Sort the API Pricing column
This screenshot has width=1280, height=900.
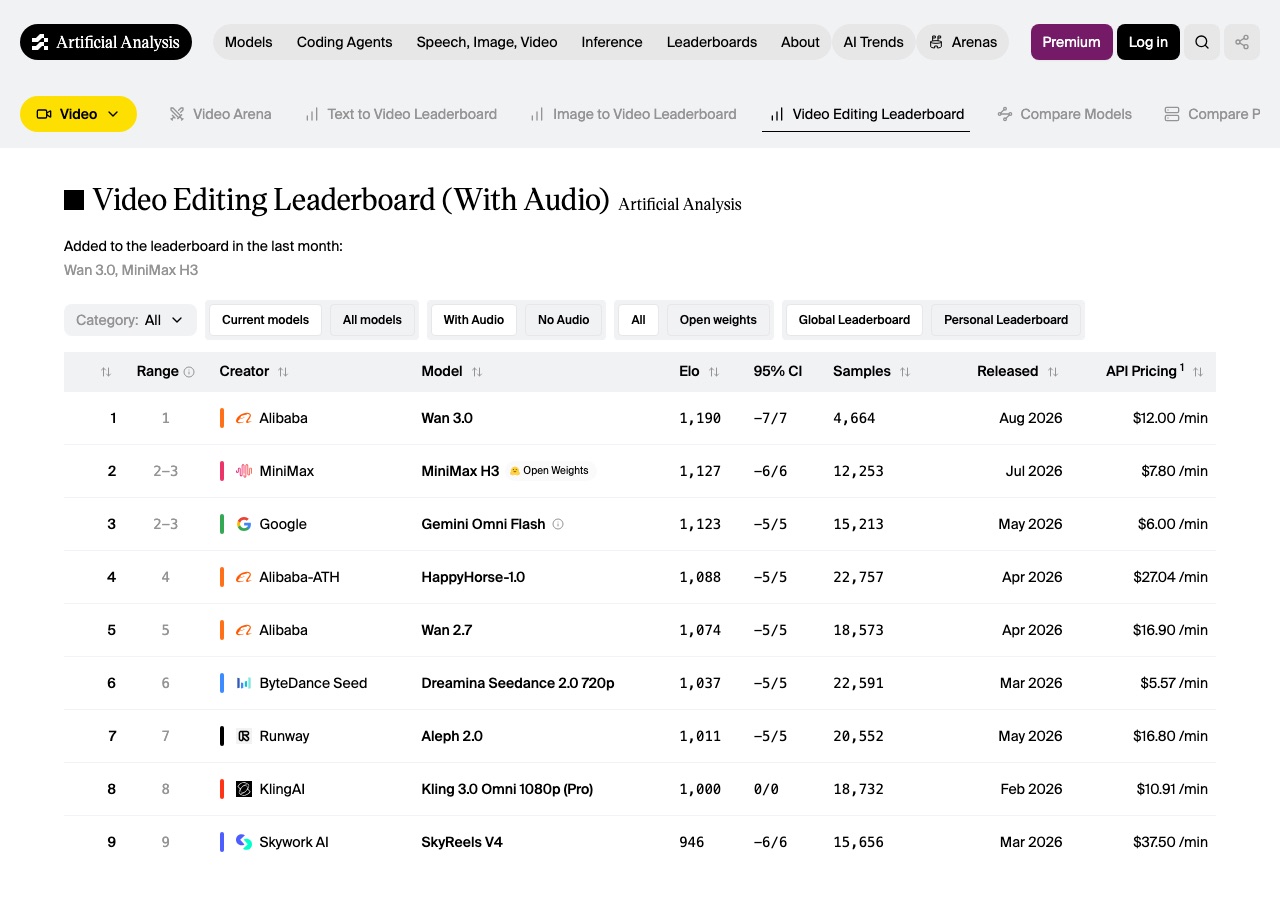[x=1198, y=372]
